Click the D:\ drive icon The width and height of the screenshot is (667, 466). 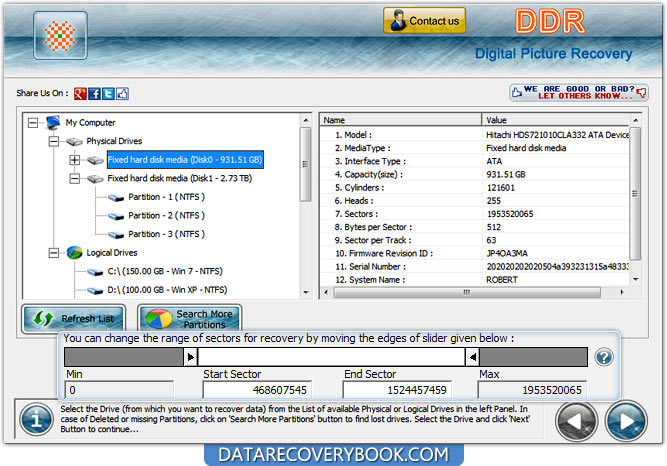coord(95,291)
